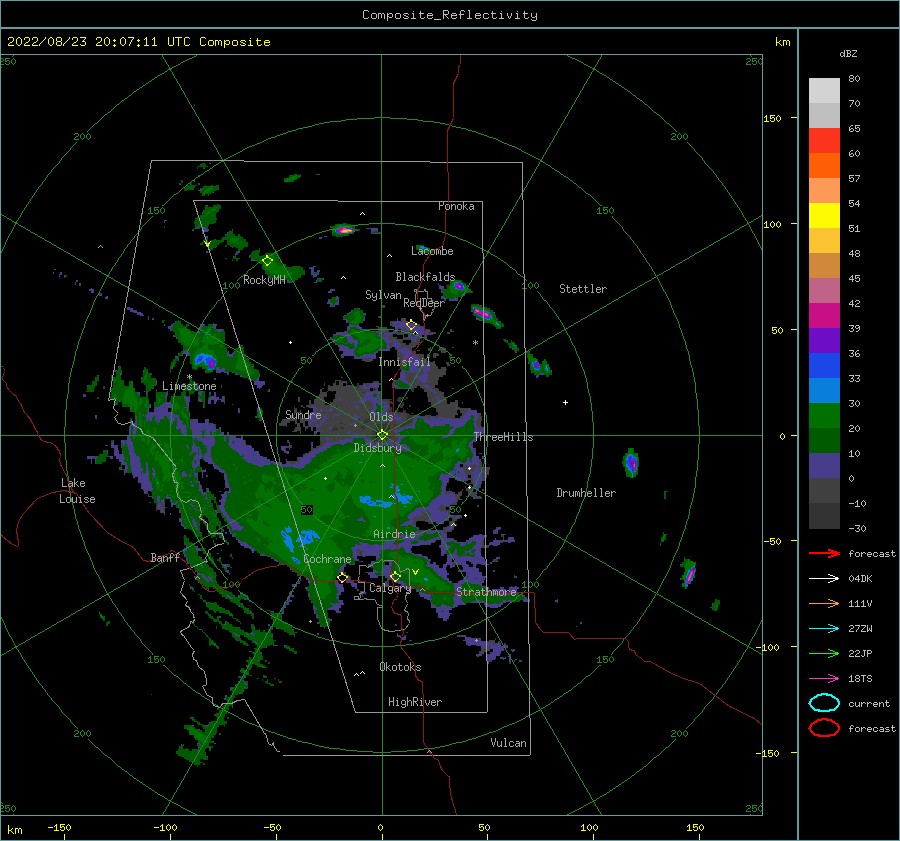This screenshot has width=900, height=841.
Task: Click the yellow diamond marker near RedDeer
Action: point(411,325)
